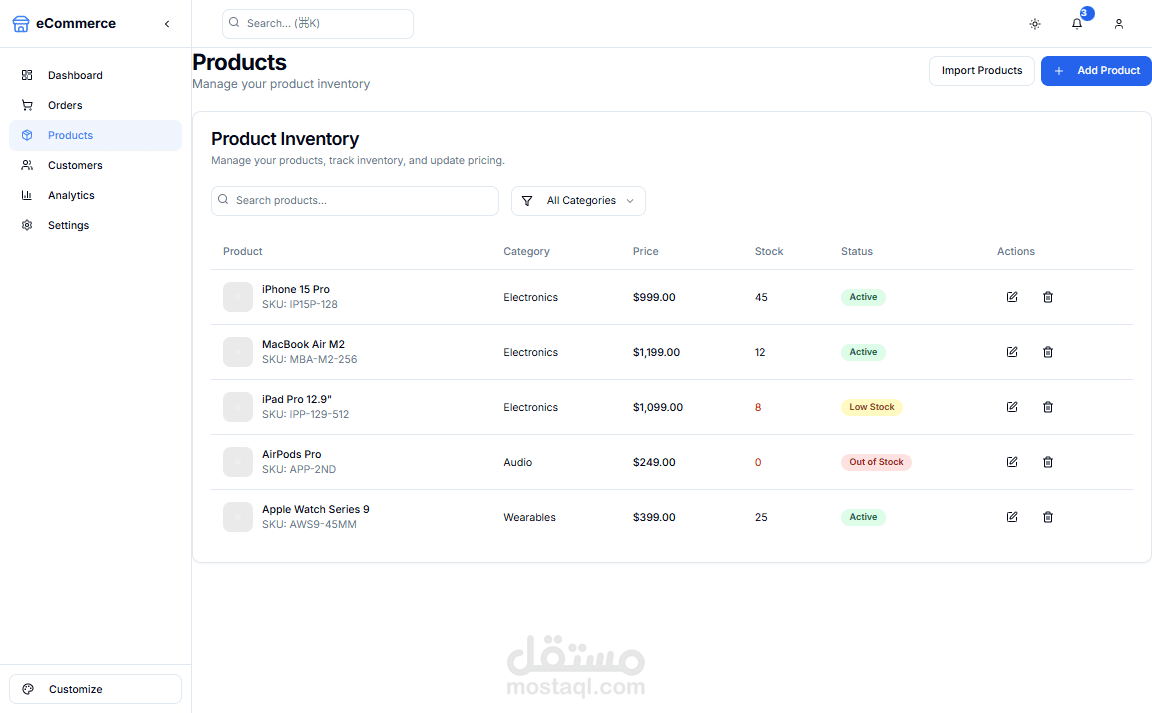This screenshot has height=713, width=1152.
Task: Delete the iPad Pro 12.9" product
Action: point(1048,407)
